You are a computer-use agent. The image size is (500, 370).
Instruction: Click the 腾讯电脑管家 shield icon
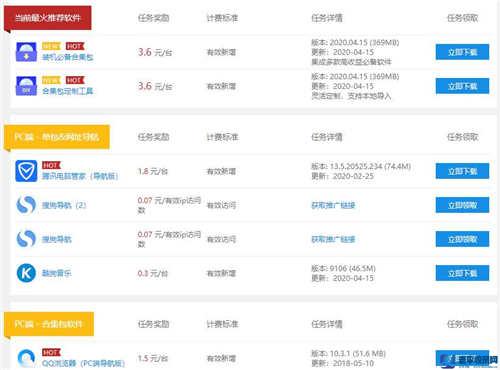tap(26, 171)
